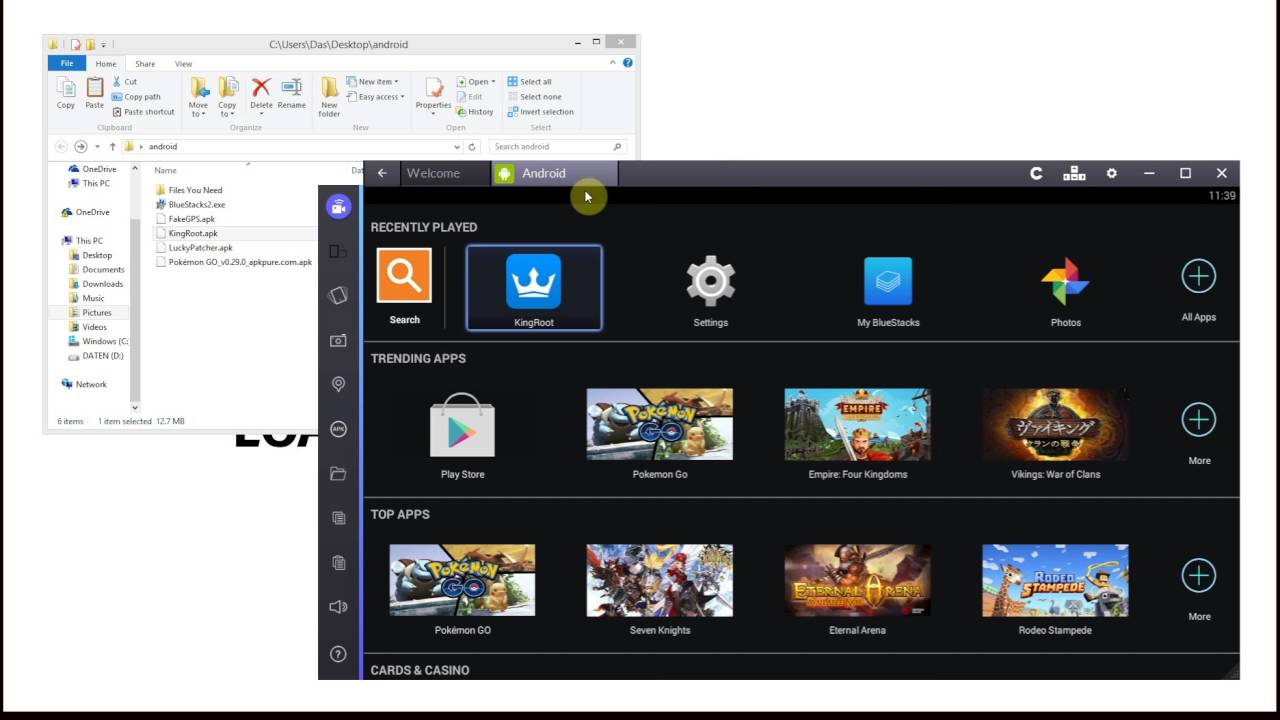Click the copy icon in BlueStacks sidebar
This screenshot has width=1280, height=720.
(338, 517)
